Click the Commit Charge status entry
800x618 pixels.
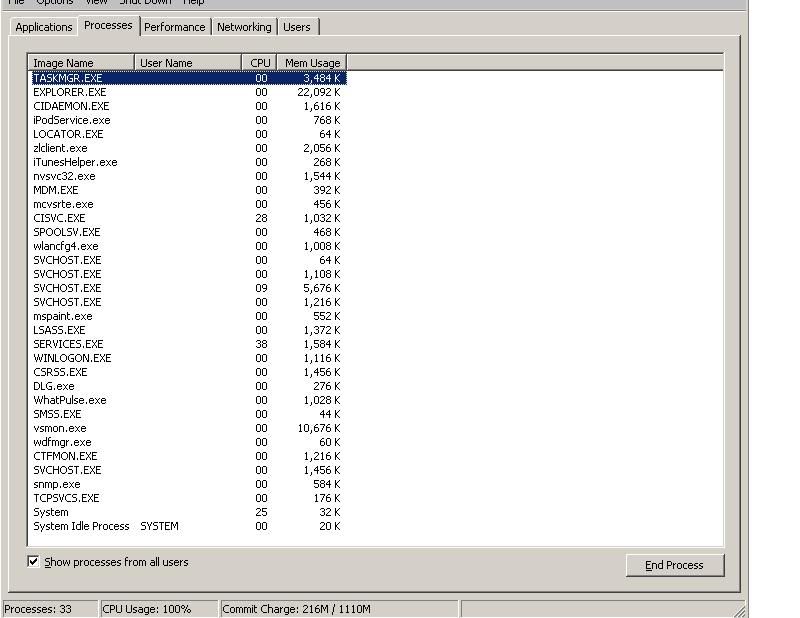(x=339, y=609)
